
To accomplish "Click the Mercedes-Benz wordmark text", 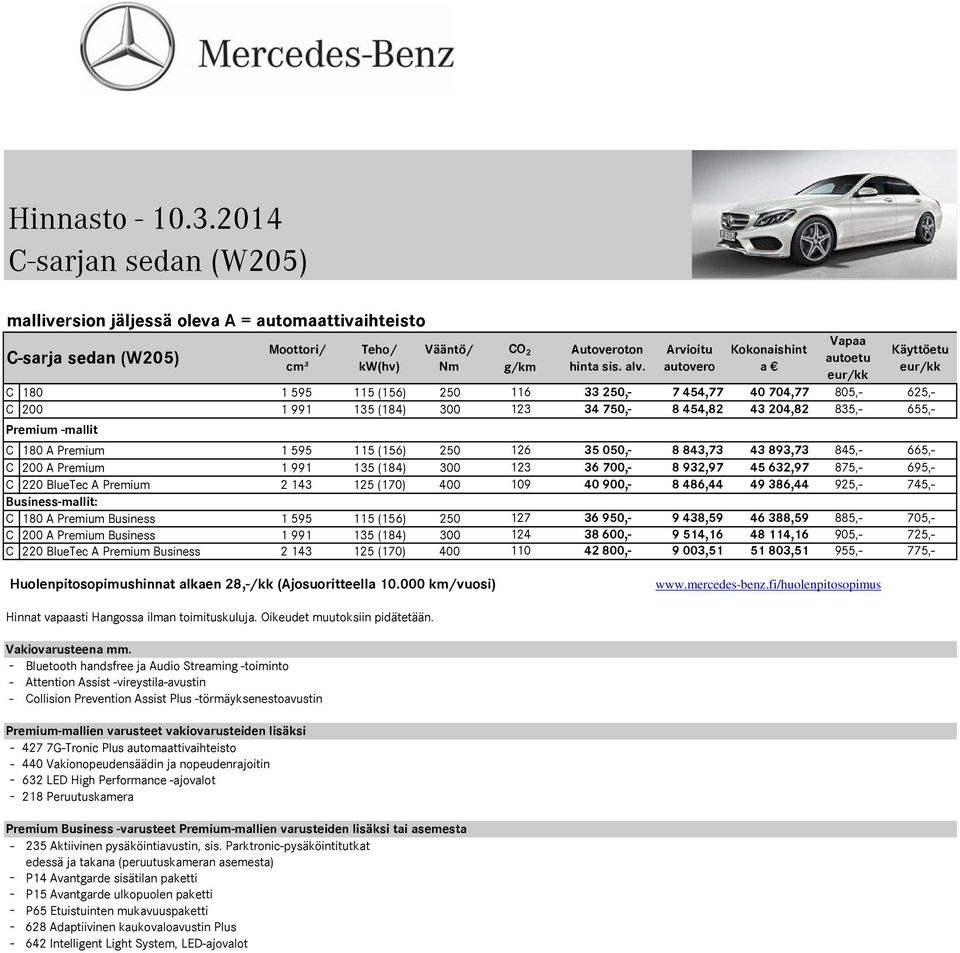I will tap(326, 54).
